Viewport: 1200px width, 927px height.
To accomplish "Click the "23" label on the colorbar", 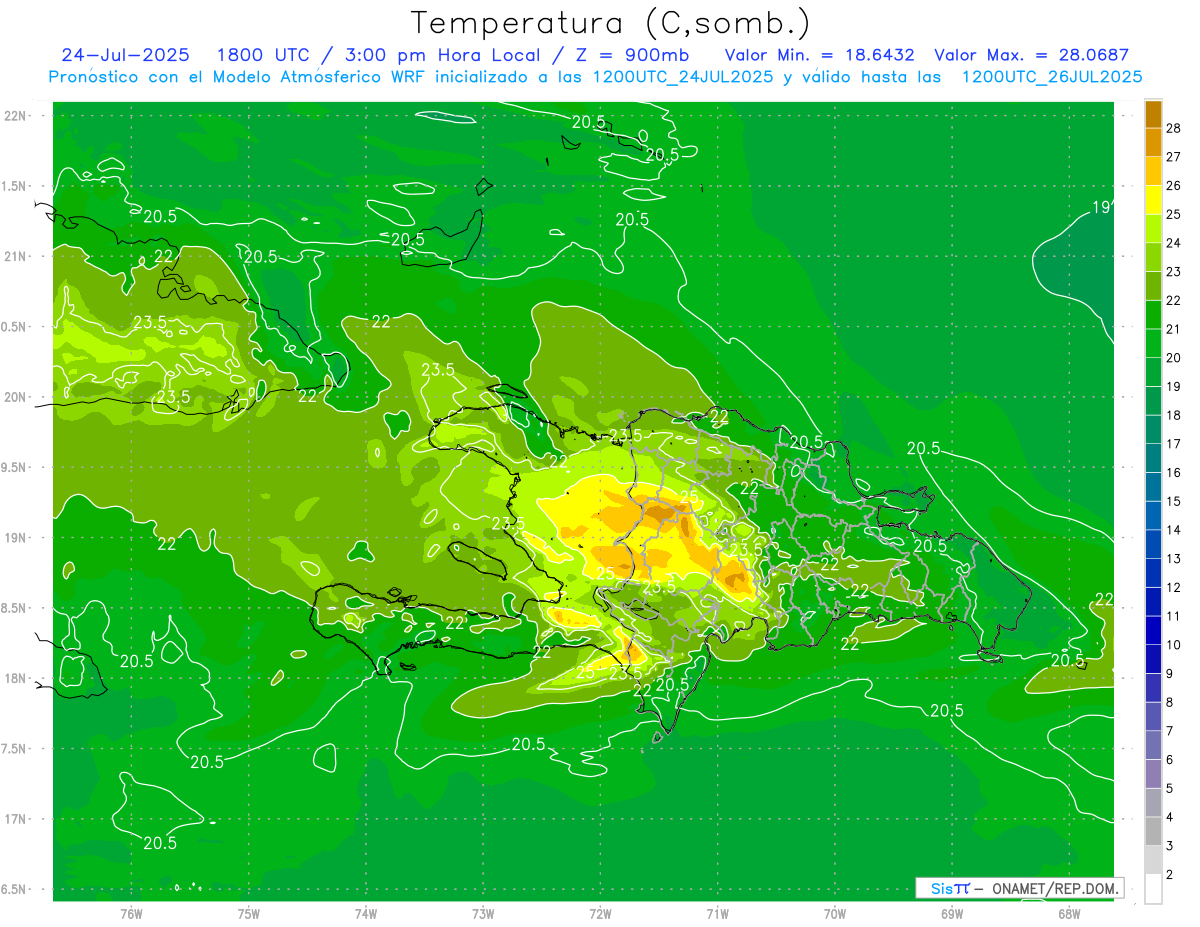I will coord(1174,272).
